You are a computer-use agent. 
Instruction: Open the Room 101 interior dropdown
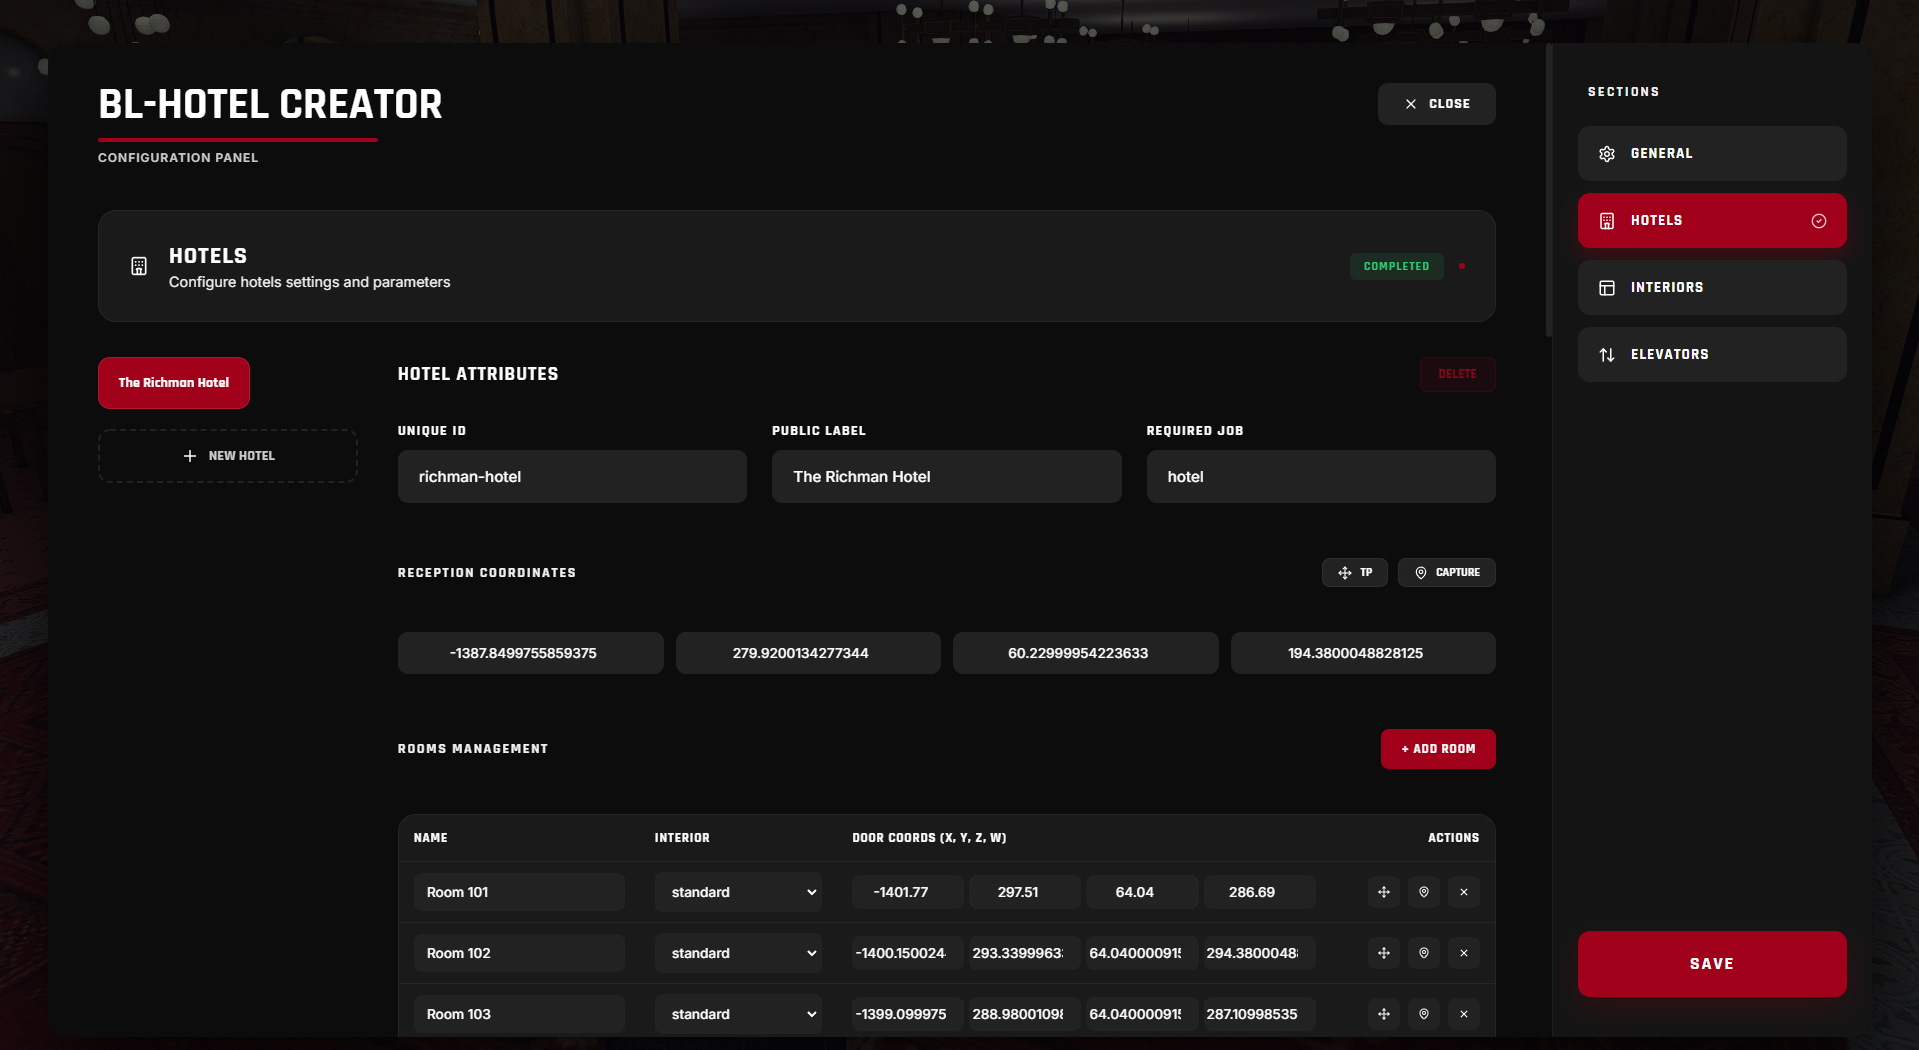[x=738, y=892]
